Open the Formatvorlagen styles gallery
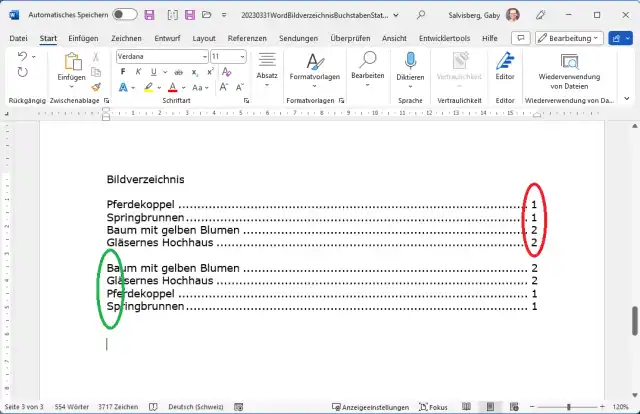 (315, 66)
